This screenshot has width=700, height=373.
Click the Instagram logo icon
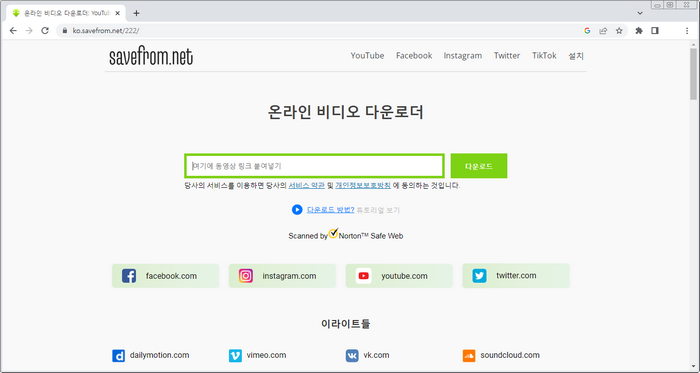point(246,276)
